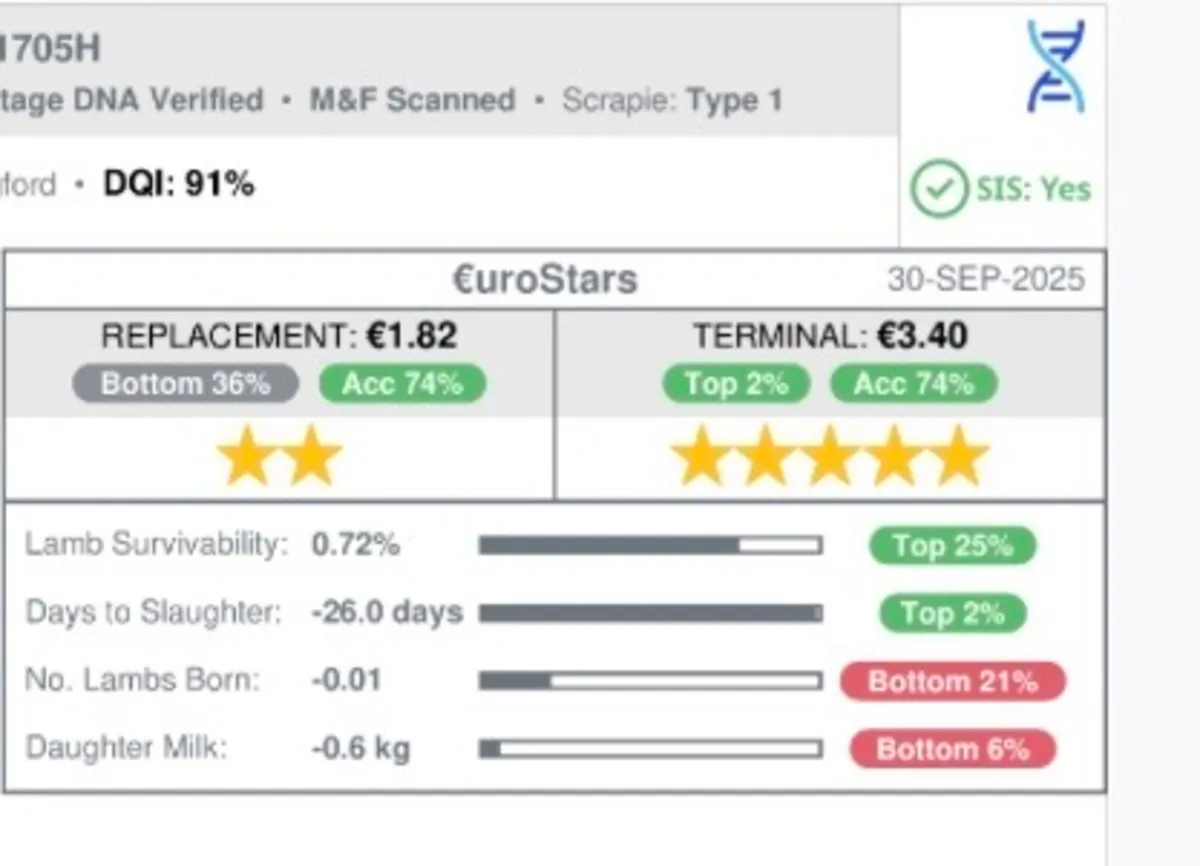Click the Top 2% Days to Slaughter badge

click(x=952, y=613)
